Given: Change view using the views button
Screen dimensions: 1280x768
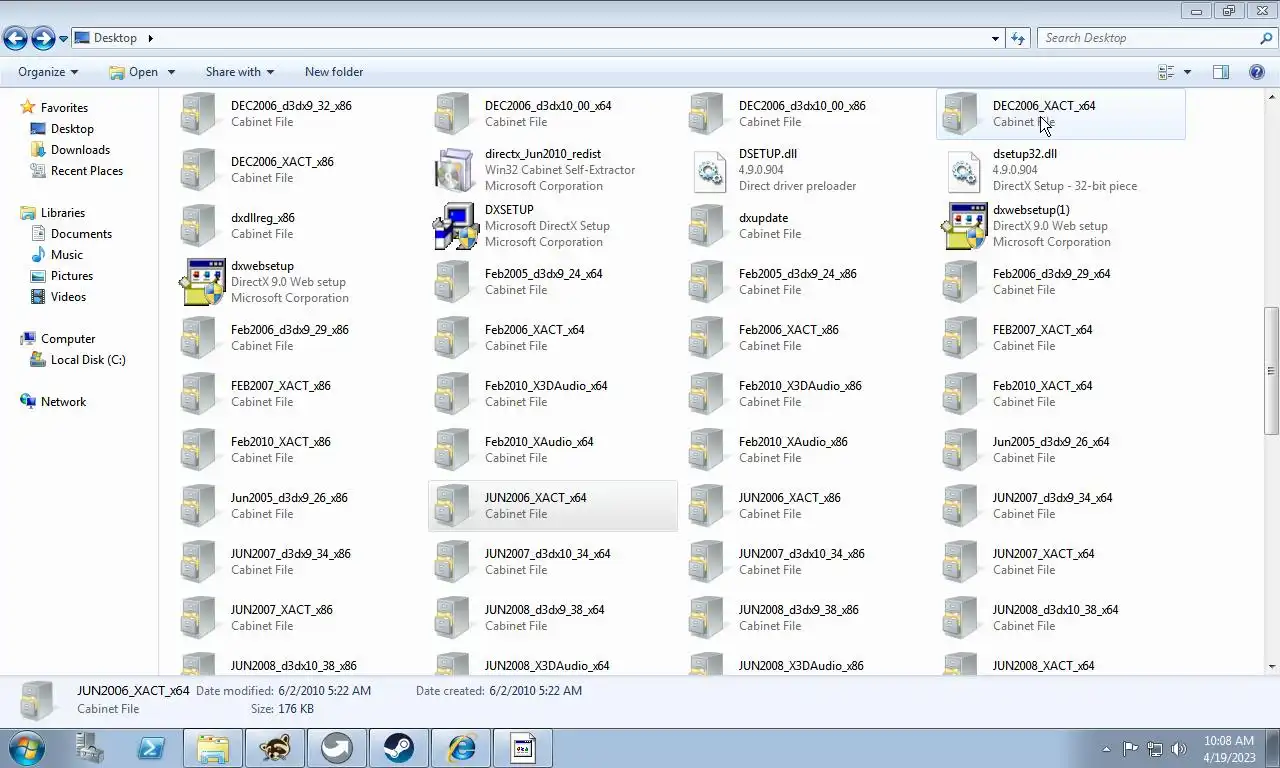Looking at the screenshot, I should click(x=1166, y=72).
